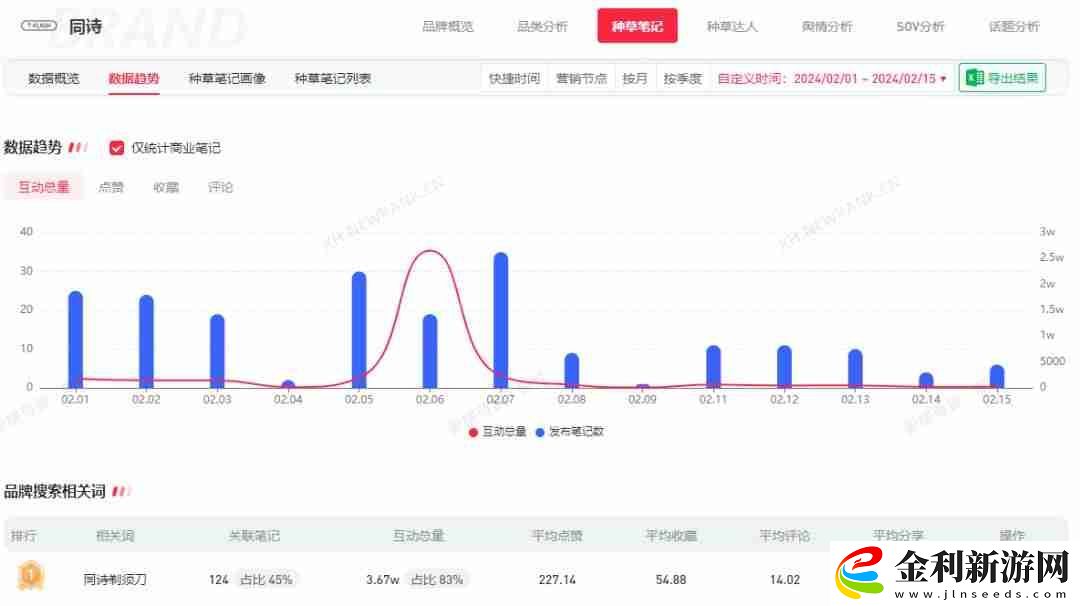The width and height of the screenshot is (1080, 606).
Task: Click the 54.88 average favorites value
Action: pos(671,580)
